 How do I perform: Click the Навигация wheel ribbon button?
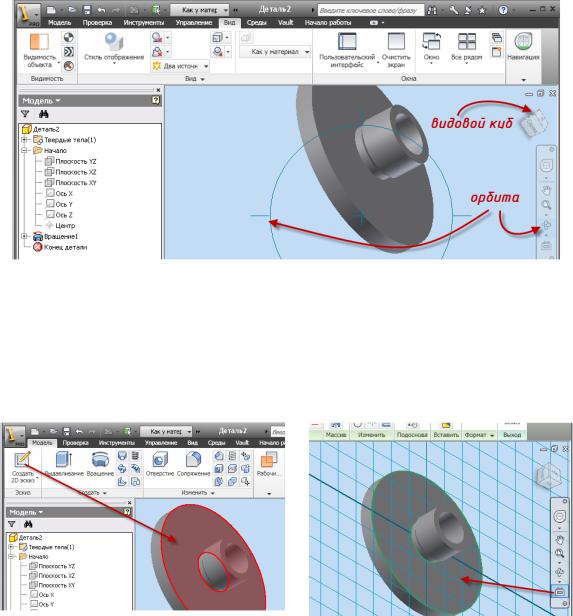tap(523, 47)
